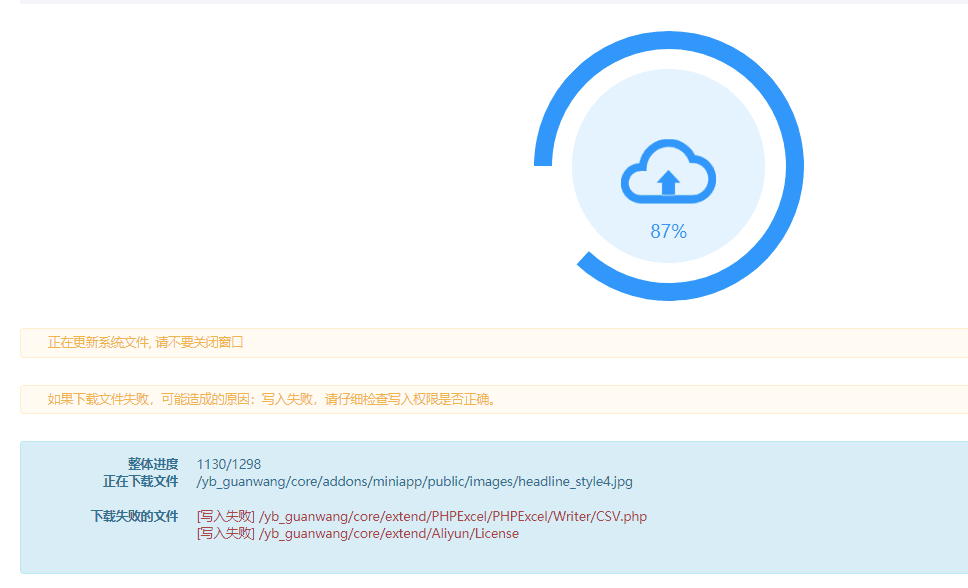Click the '整体进度' label
Image resolution: width=968 pixels, height=588 pixels.
click(153, 464)
